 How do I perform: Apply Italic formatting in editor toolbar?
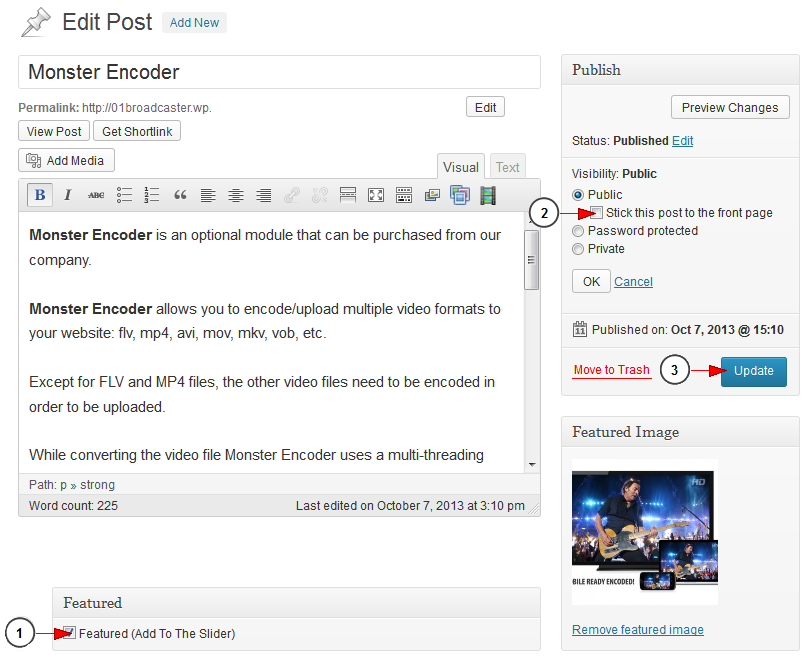pos(67,195)
